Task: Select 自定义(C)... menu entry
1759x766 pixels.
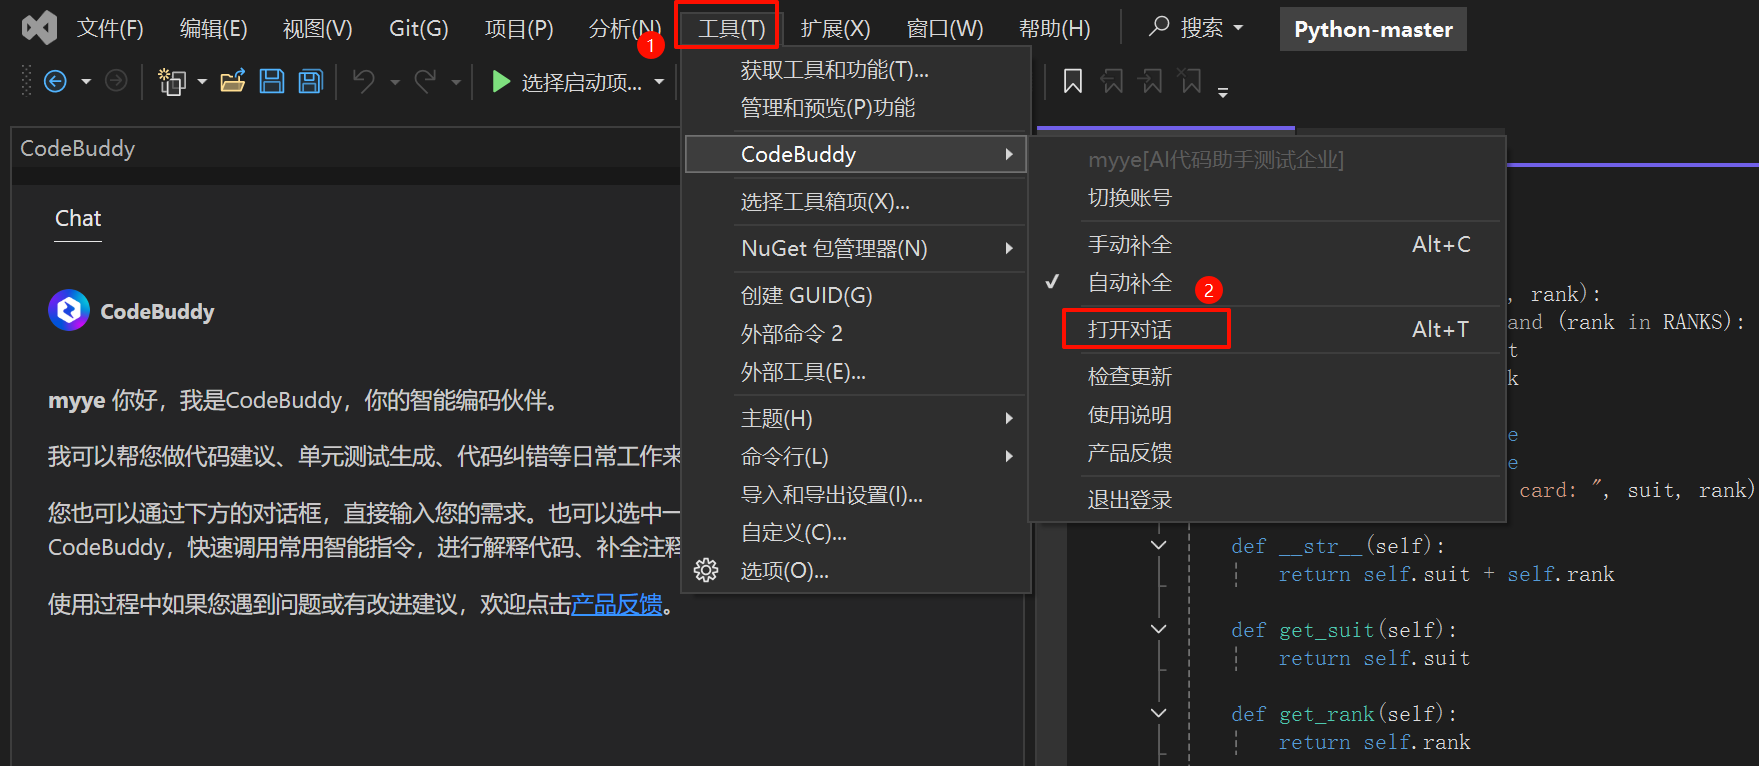Action: click(x=856, y=532)
